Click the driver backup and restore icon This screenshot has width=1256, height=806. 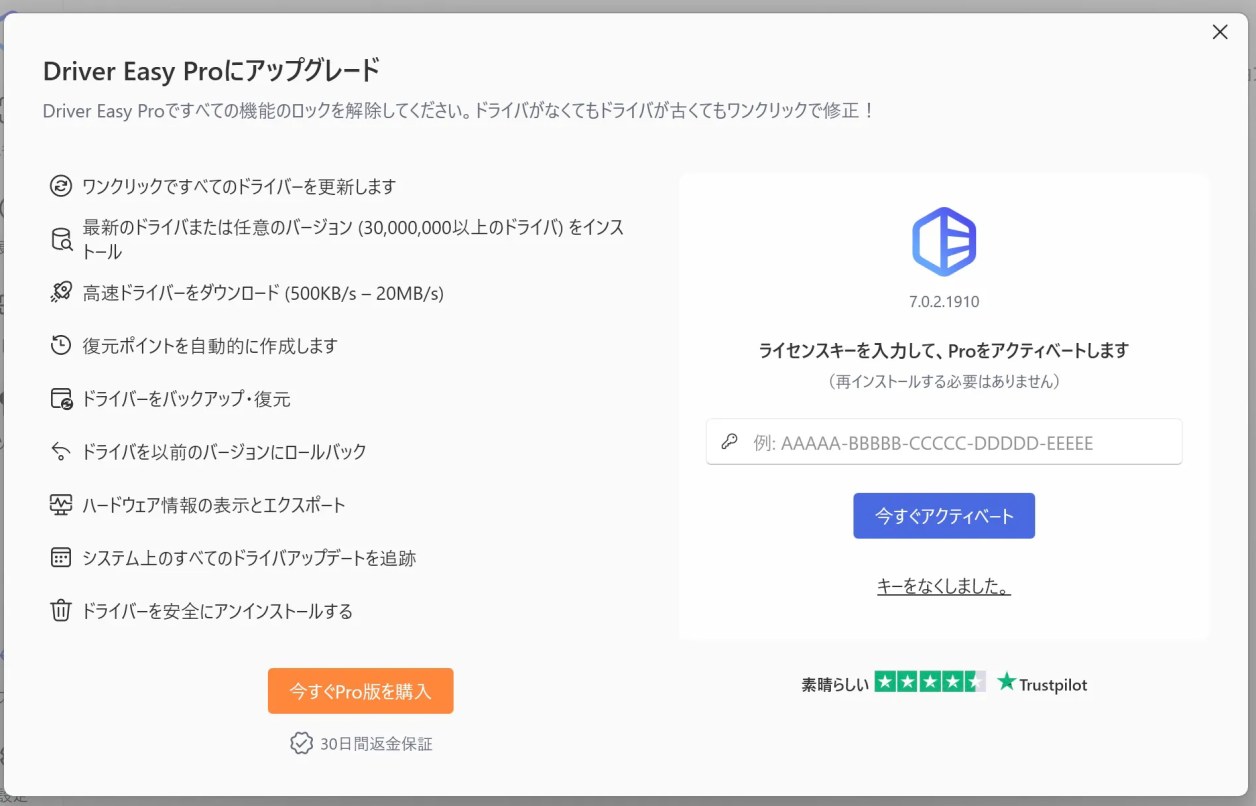pos(61,399)
